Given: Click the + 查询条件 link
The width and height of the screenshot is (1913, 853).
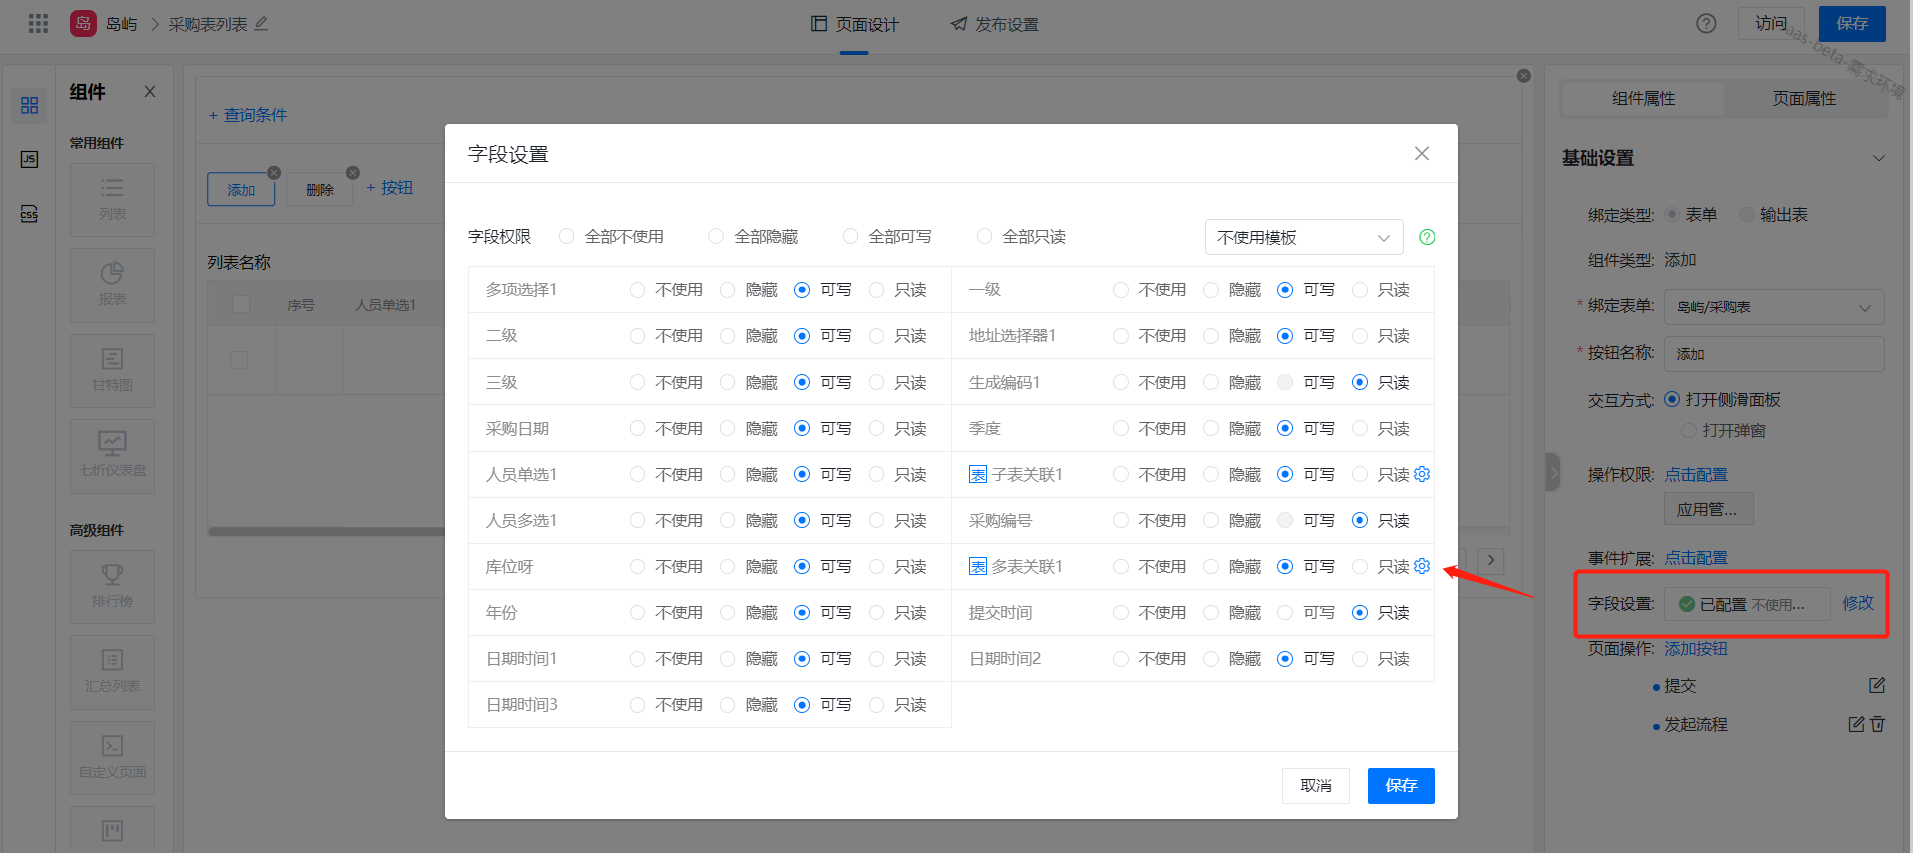Looking at the screenshot, I should (x=247, y=115).
